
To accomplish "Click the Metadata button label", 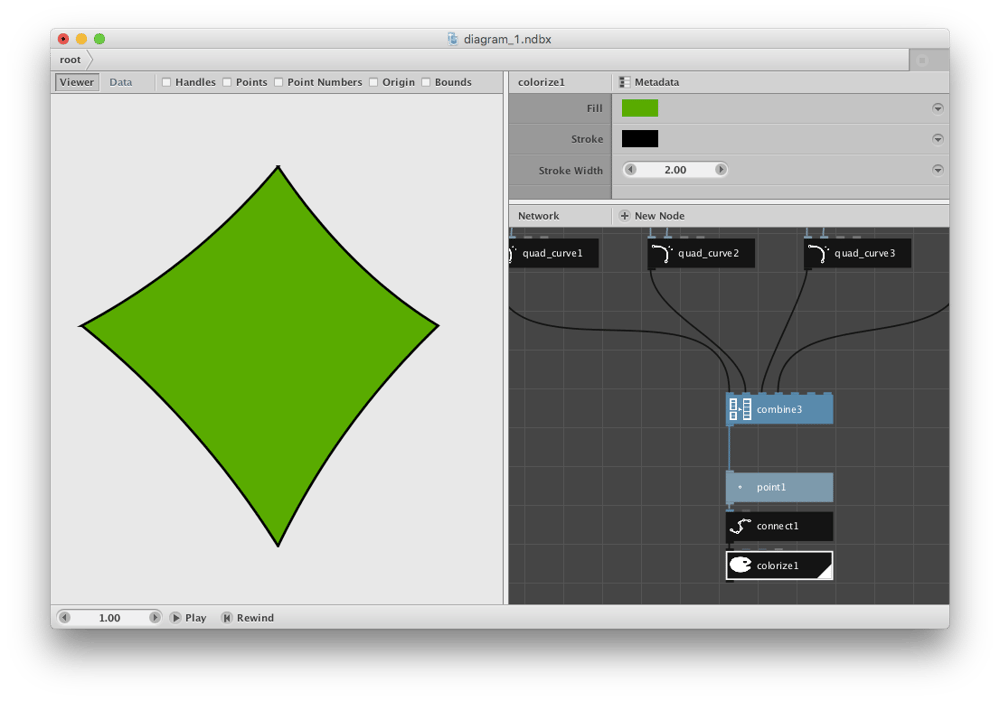I will [x=657, y=82].
